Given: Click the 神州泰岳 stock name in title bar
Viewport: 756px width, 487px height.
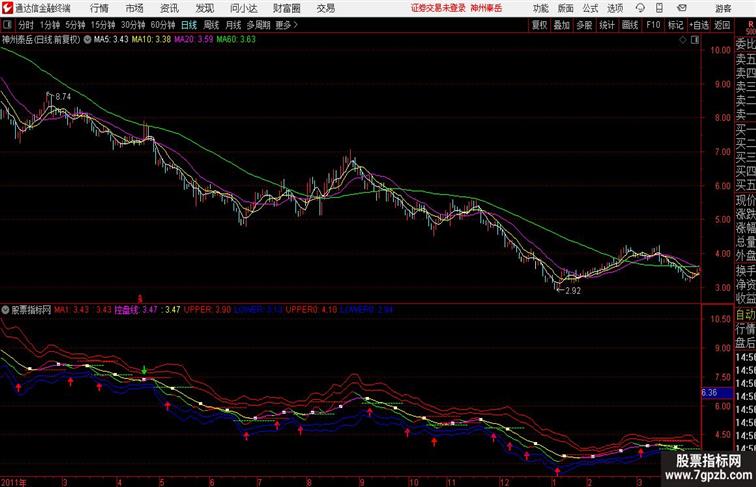Looking at the screenshot, I should 486,8.
